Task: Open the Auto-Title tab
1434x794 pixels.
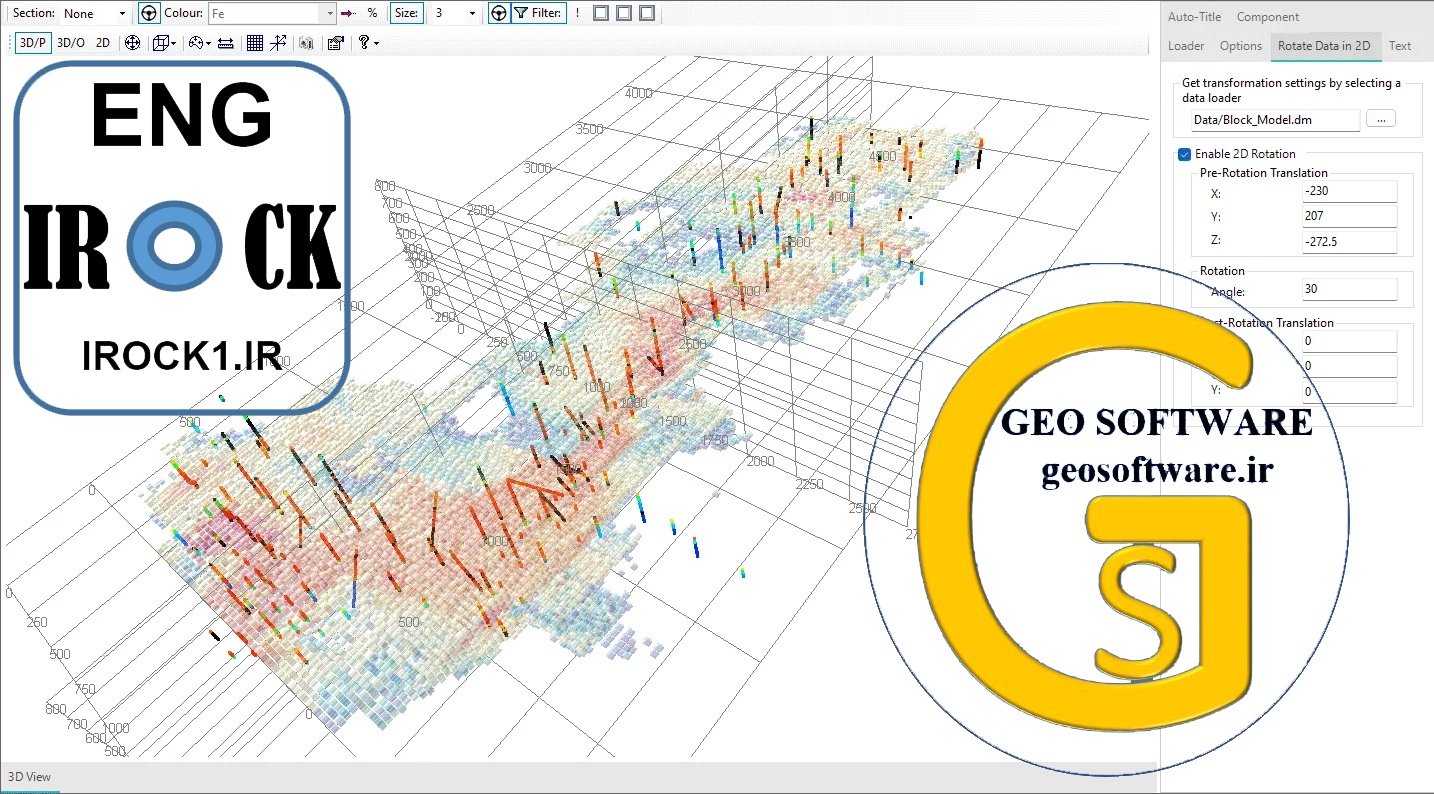Action: (1194, 17)
